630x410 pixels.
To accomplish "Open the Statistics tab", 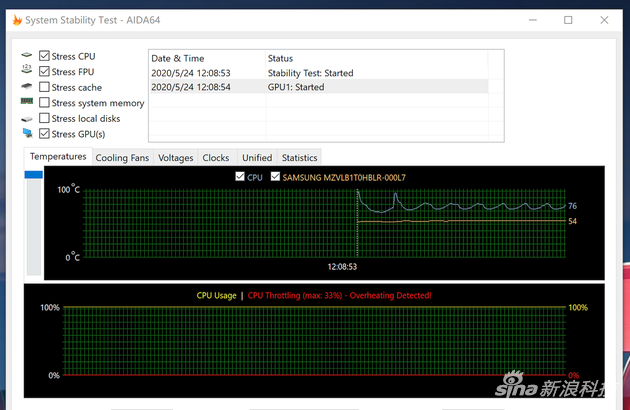I will pyautogui.click(x=299, y=158).
